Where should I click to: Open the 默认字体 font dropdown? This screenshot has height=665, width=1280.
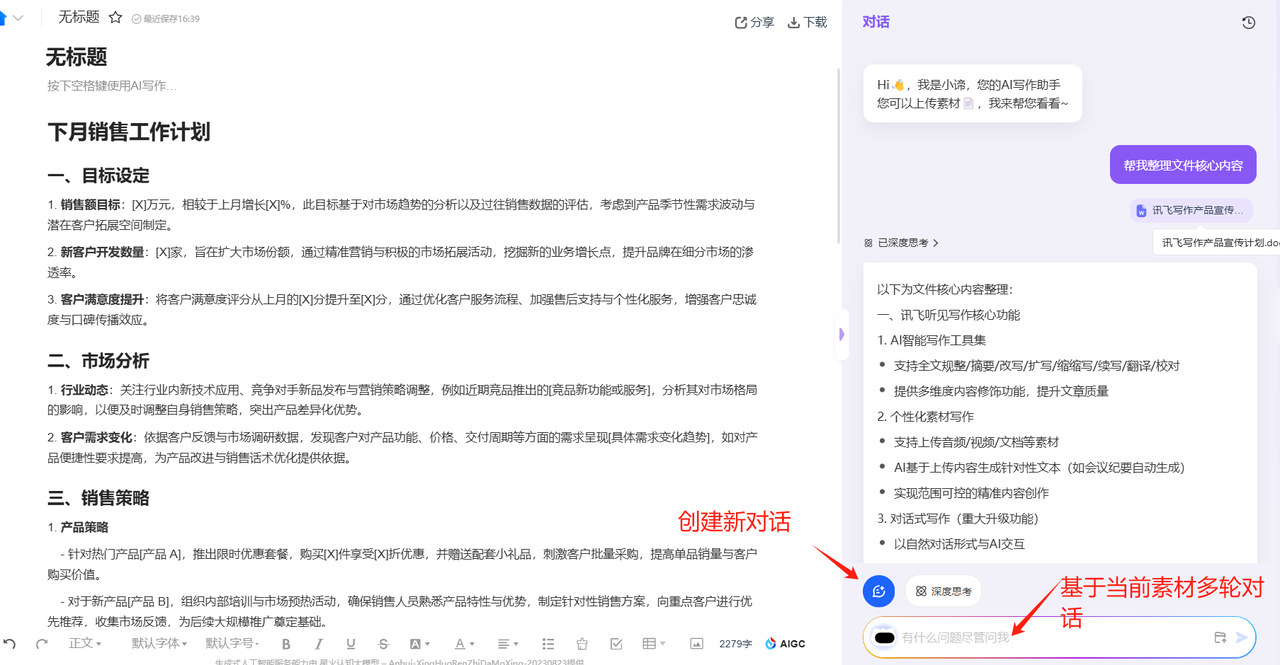point(160,644)
